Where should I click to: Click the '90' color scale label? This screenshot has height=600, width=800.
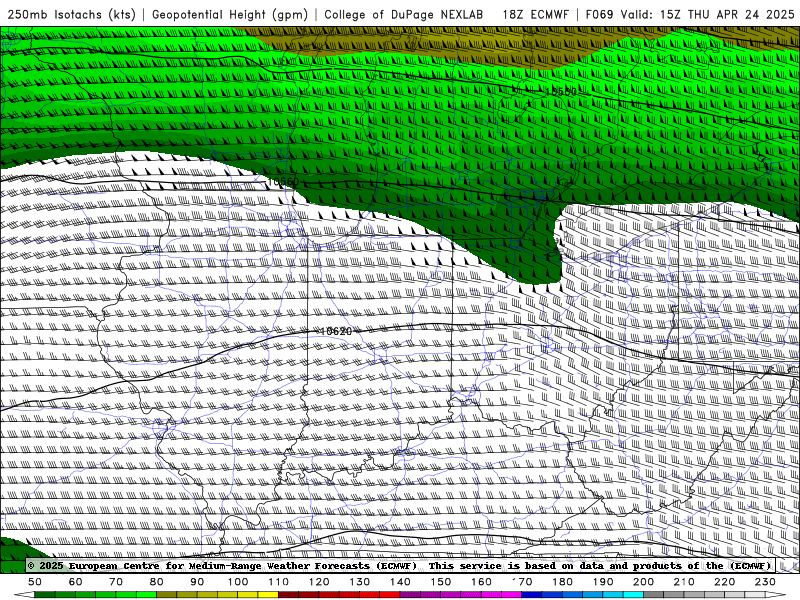[x=197, y=582]
